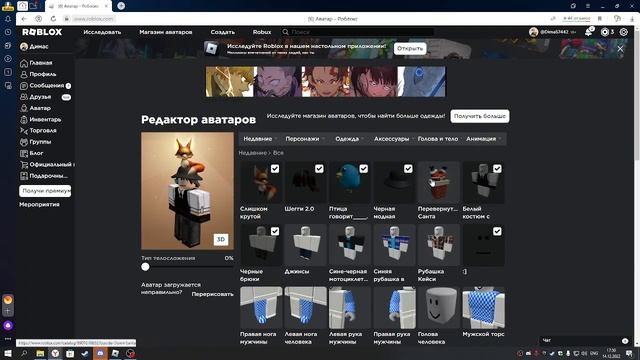Open Создать in the top menu
This screenshot has height=360, width=640.
222,32
